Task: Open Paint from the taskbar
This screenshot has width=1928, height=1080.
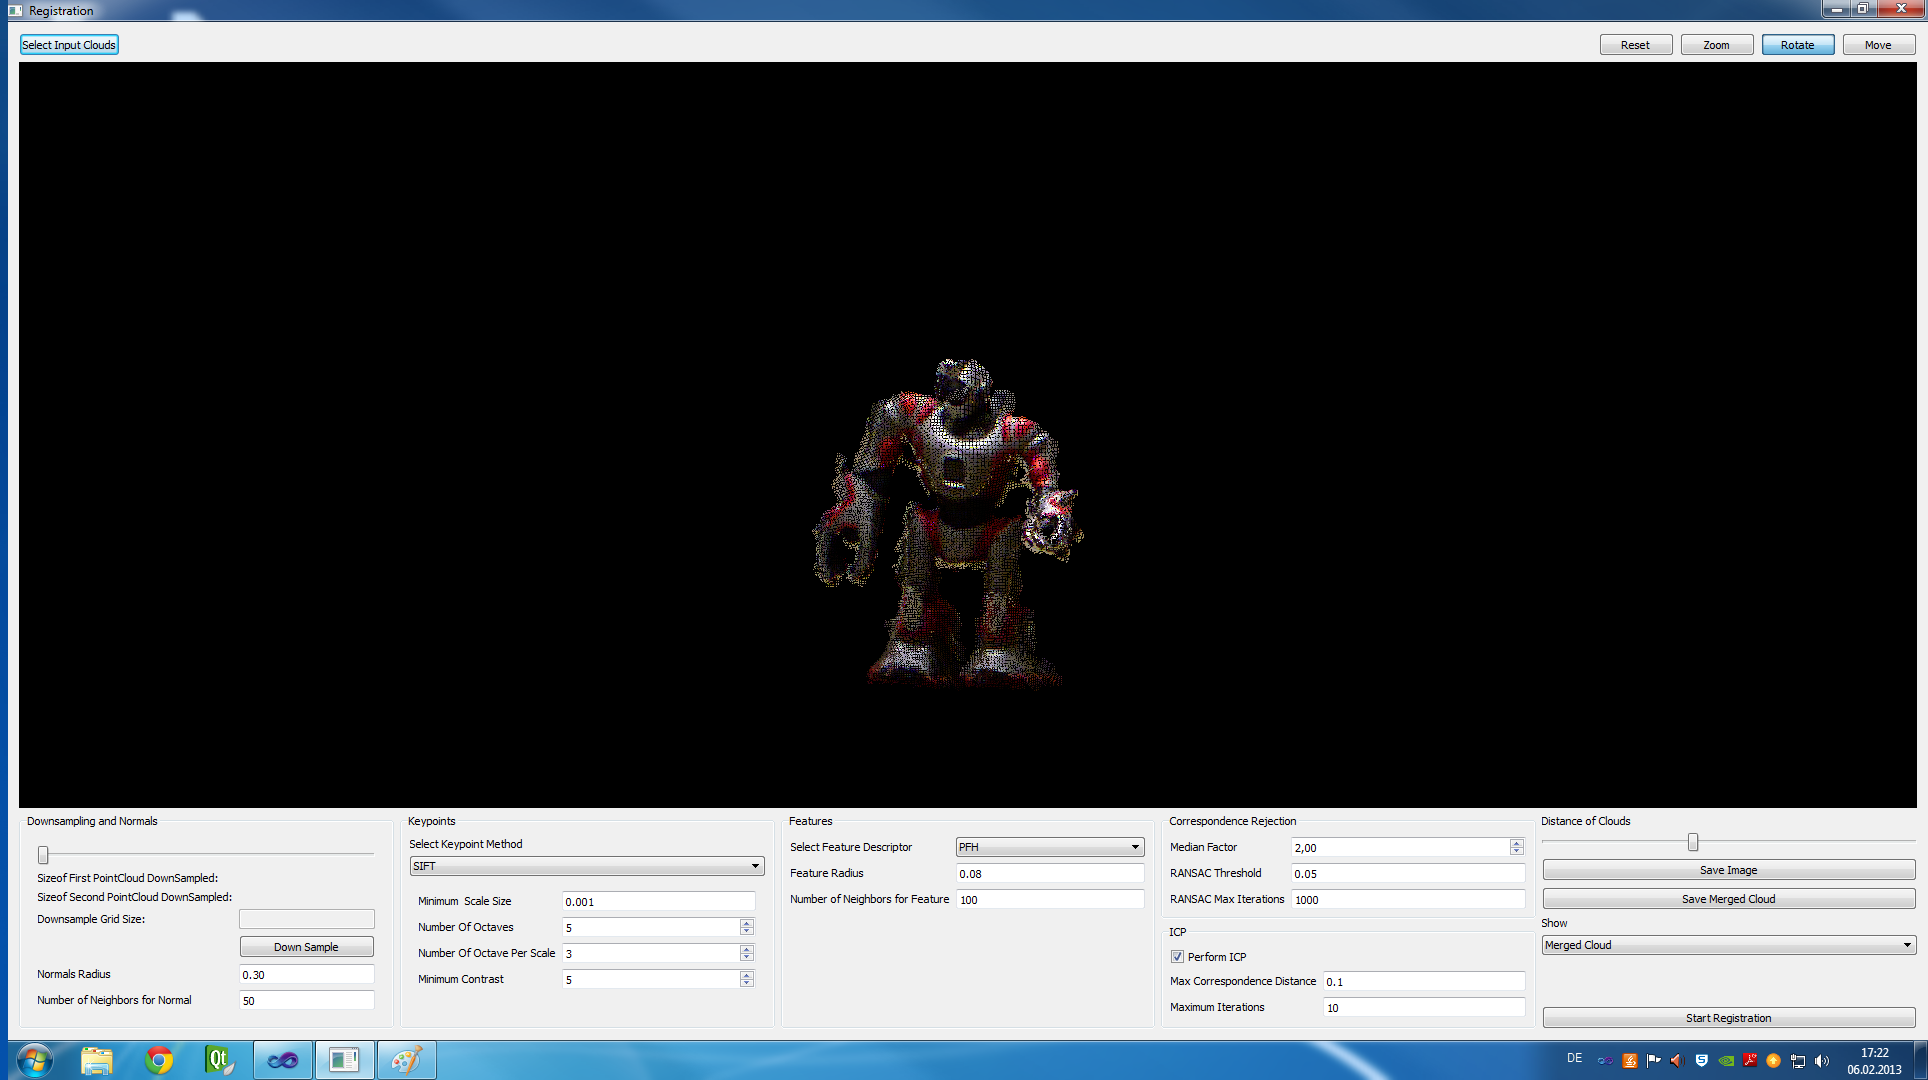Action: (x=406, y=1060)
